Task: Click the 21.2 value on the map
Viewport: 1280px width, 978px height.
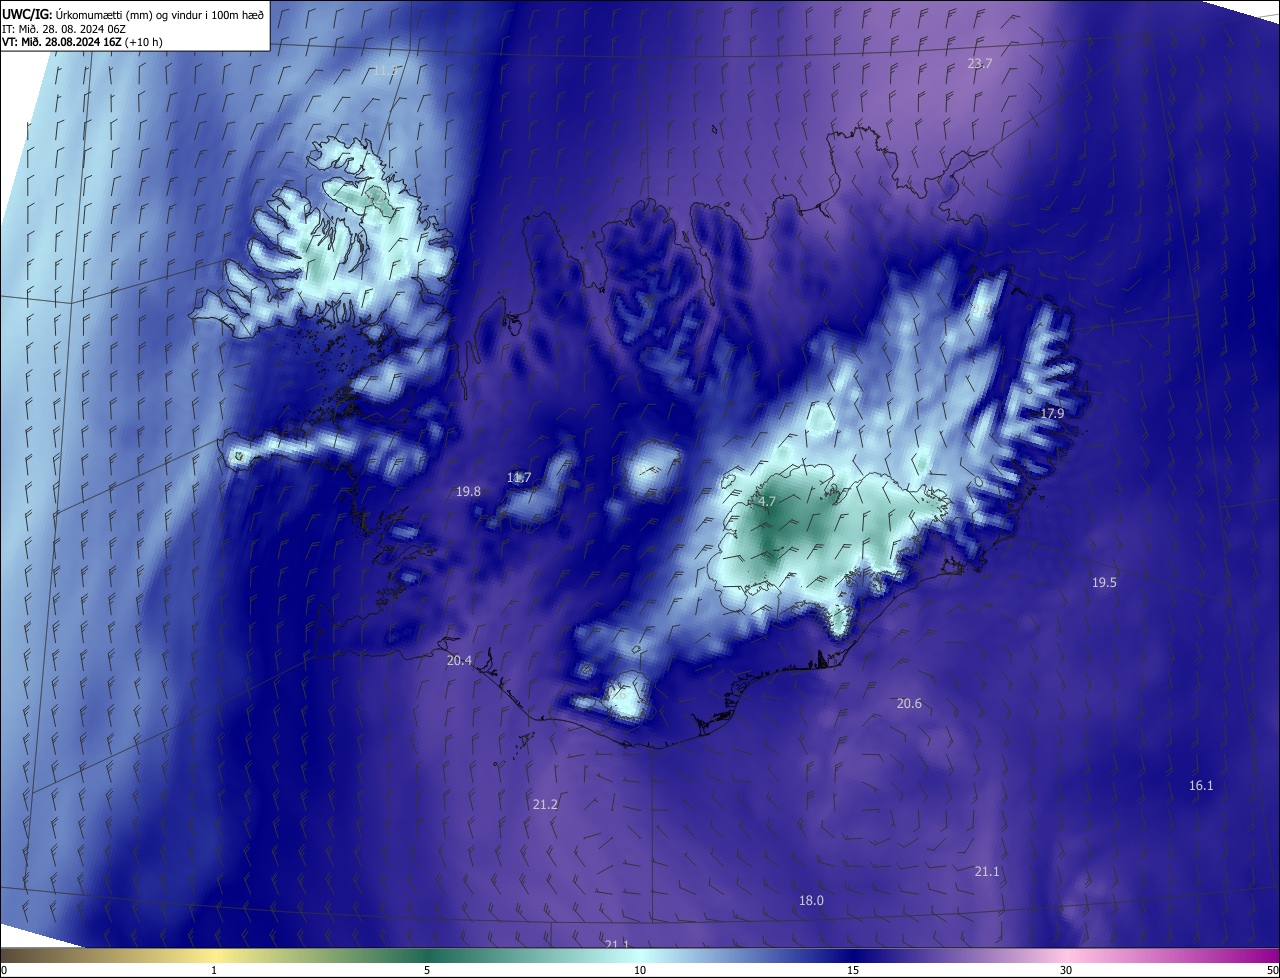Action: tap(545, 804)
